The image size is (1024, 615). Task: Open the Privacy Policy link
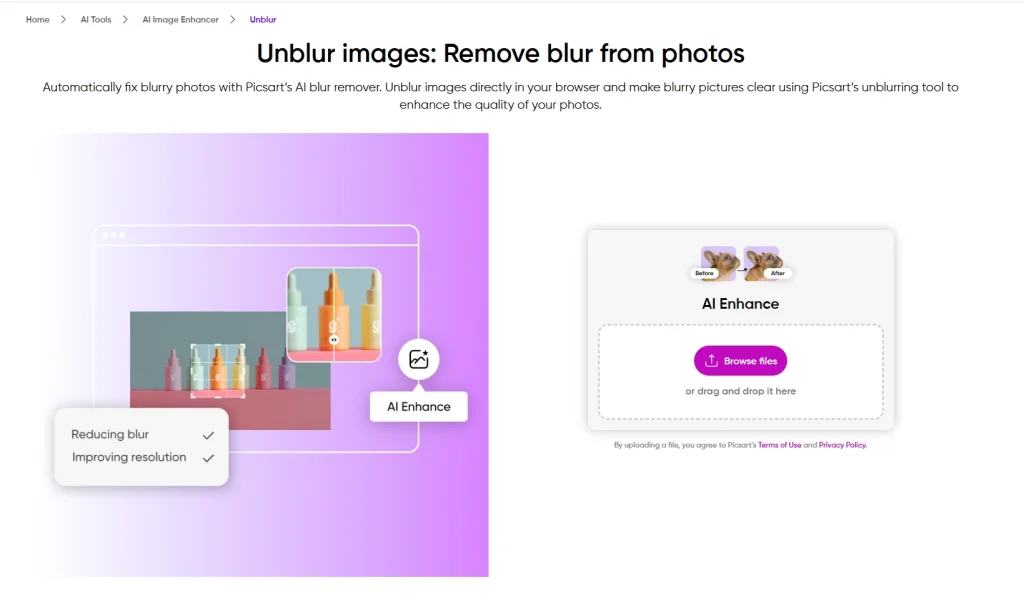(842, 445)
